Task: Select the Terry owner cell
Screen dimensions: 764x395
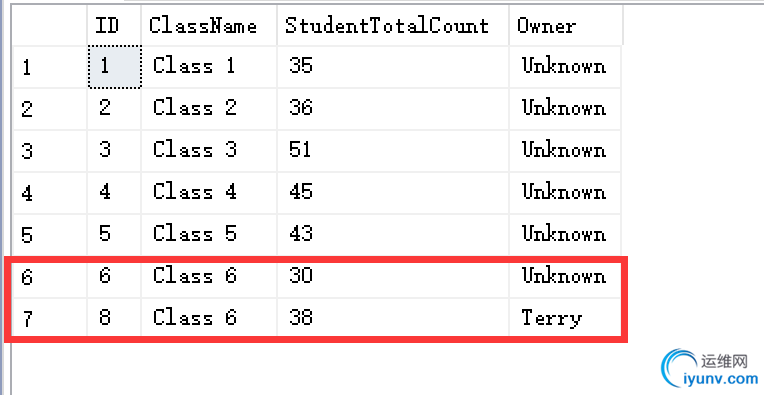Action: click(x=565, y=318)
